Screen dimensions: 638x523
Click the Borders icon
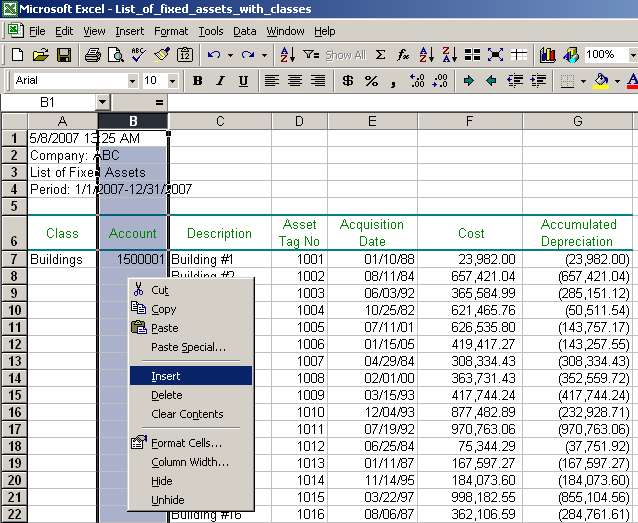(567, 81)
